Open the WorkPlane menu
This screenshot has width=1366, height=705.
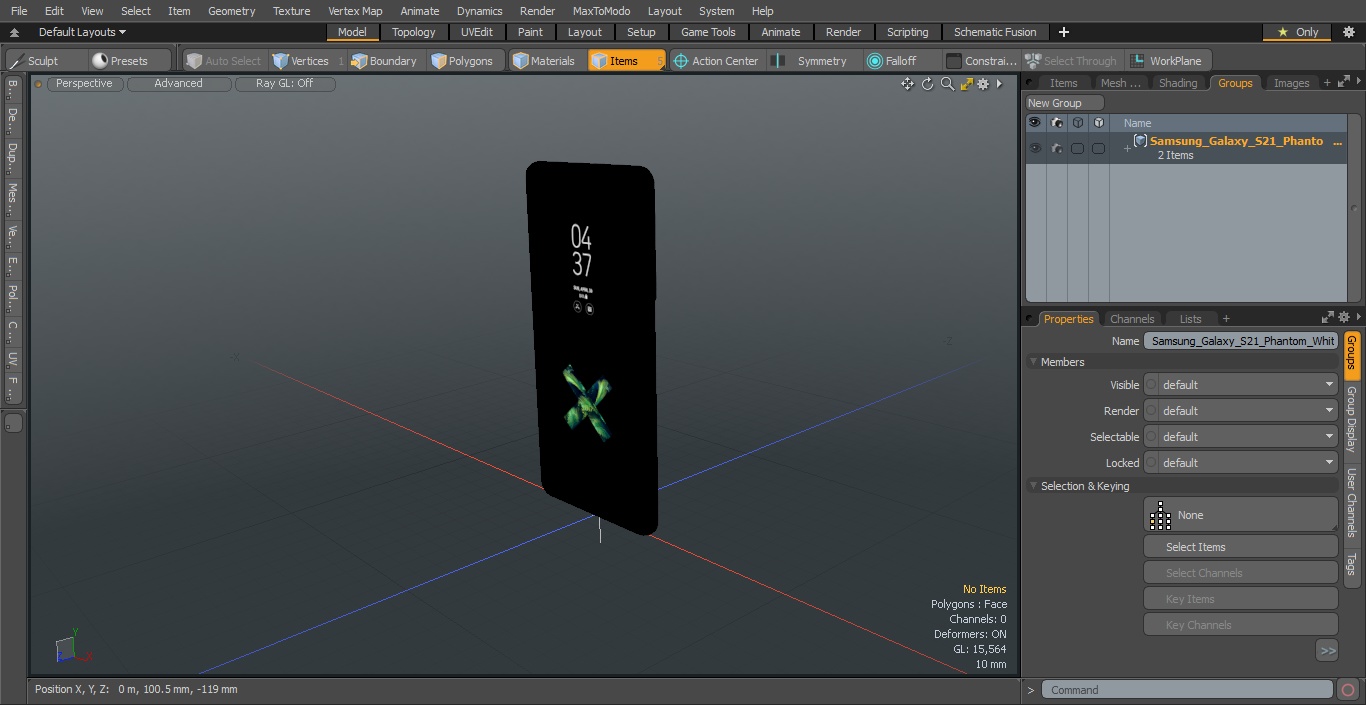[x=1168, y=61]
